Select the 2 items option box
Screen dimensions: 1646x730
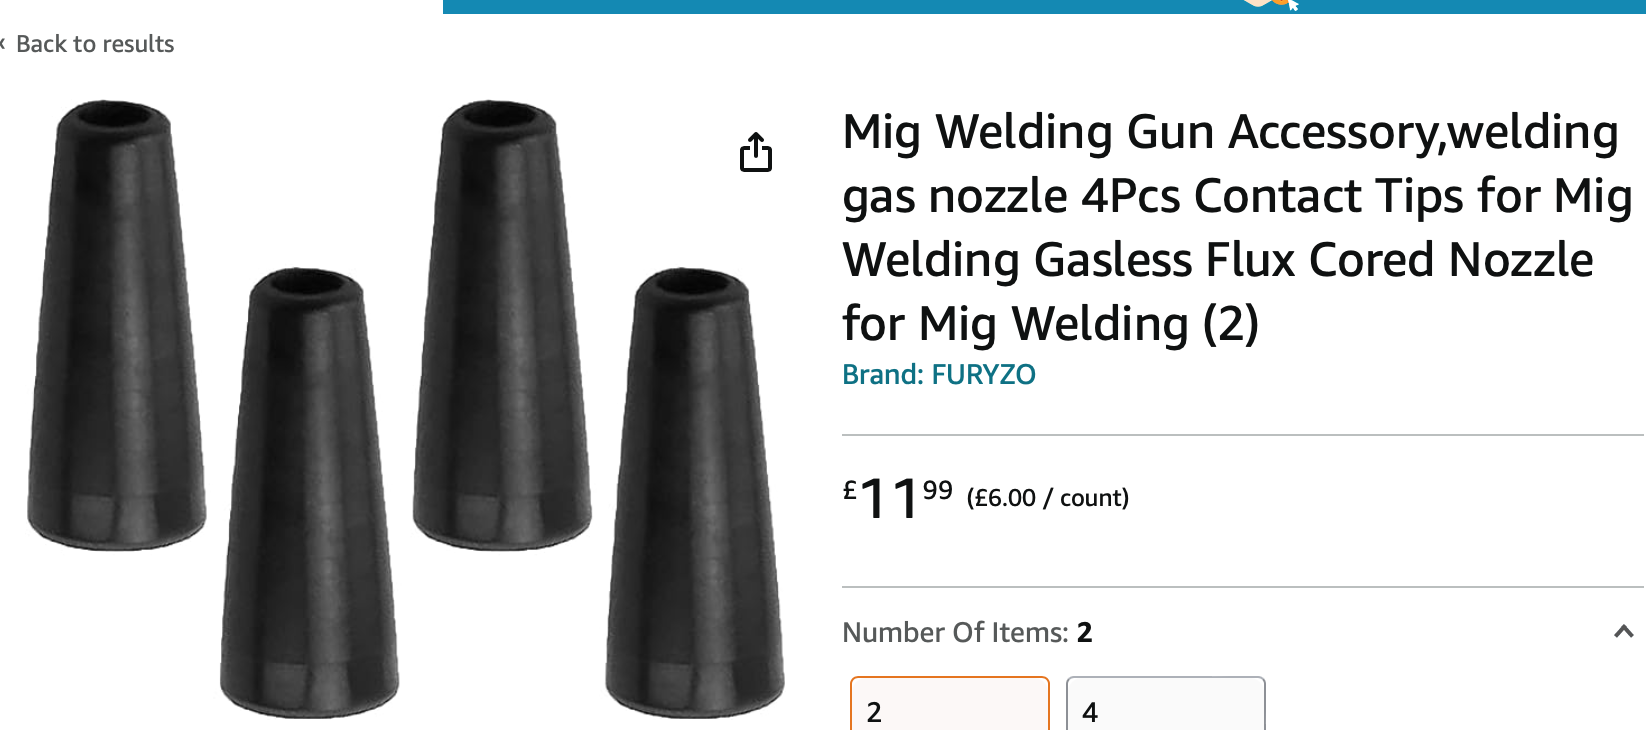pyautogui.click(x=949, y=705)
